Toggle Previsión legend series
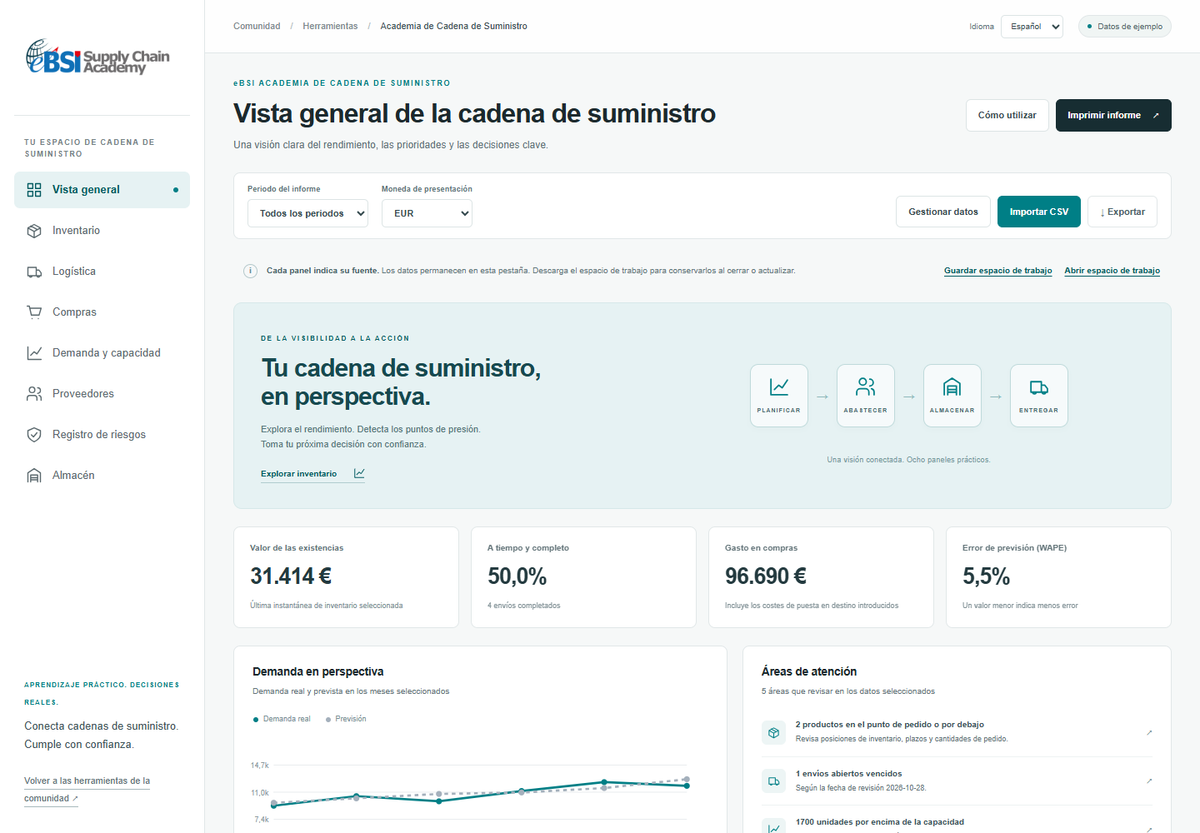The height and width of the screenshot is (833, 1200). pos(346,719)
